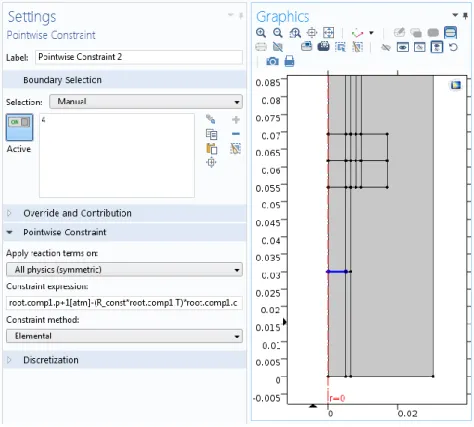This screenshot has height=427, width=474.
Task: Activate the Zoom Box tool
Action: click(x=295, y=33)
